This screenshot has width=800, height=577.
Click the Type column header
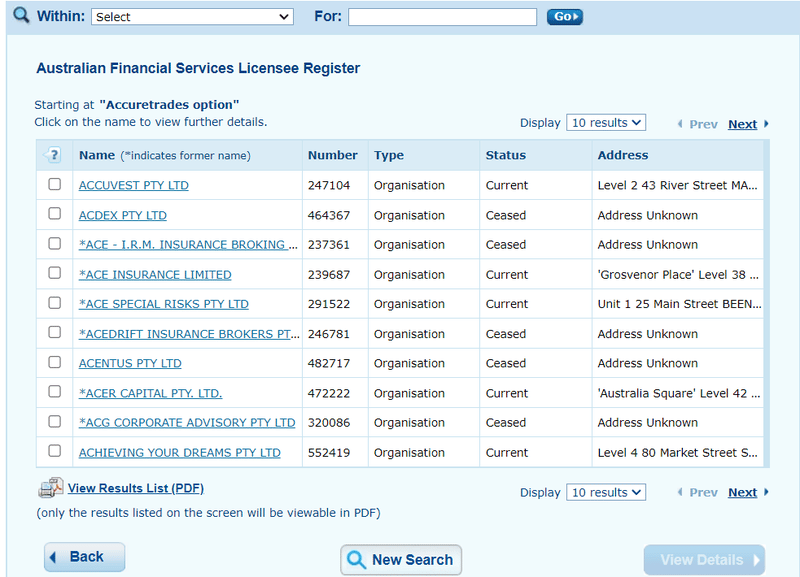coord(389,155)
